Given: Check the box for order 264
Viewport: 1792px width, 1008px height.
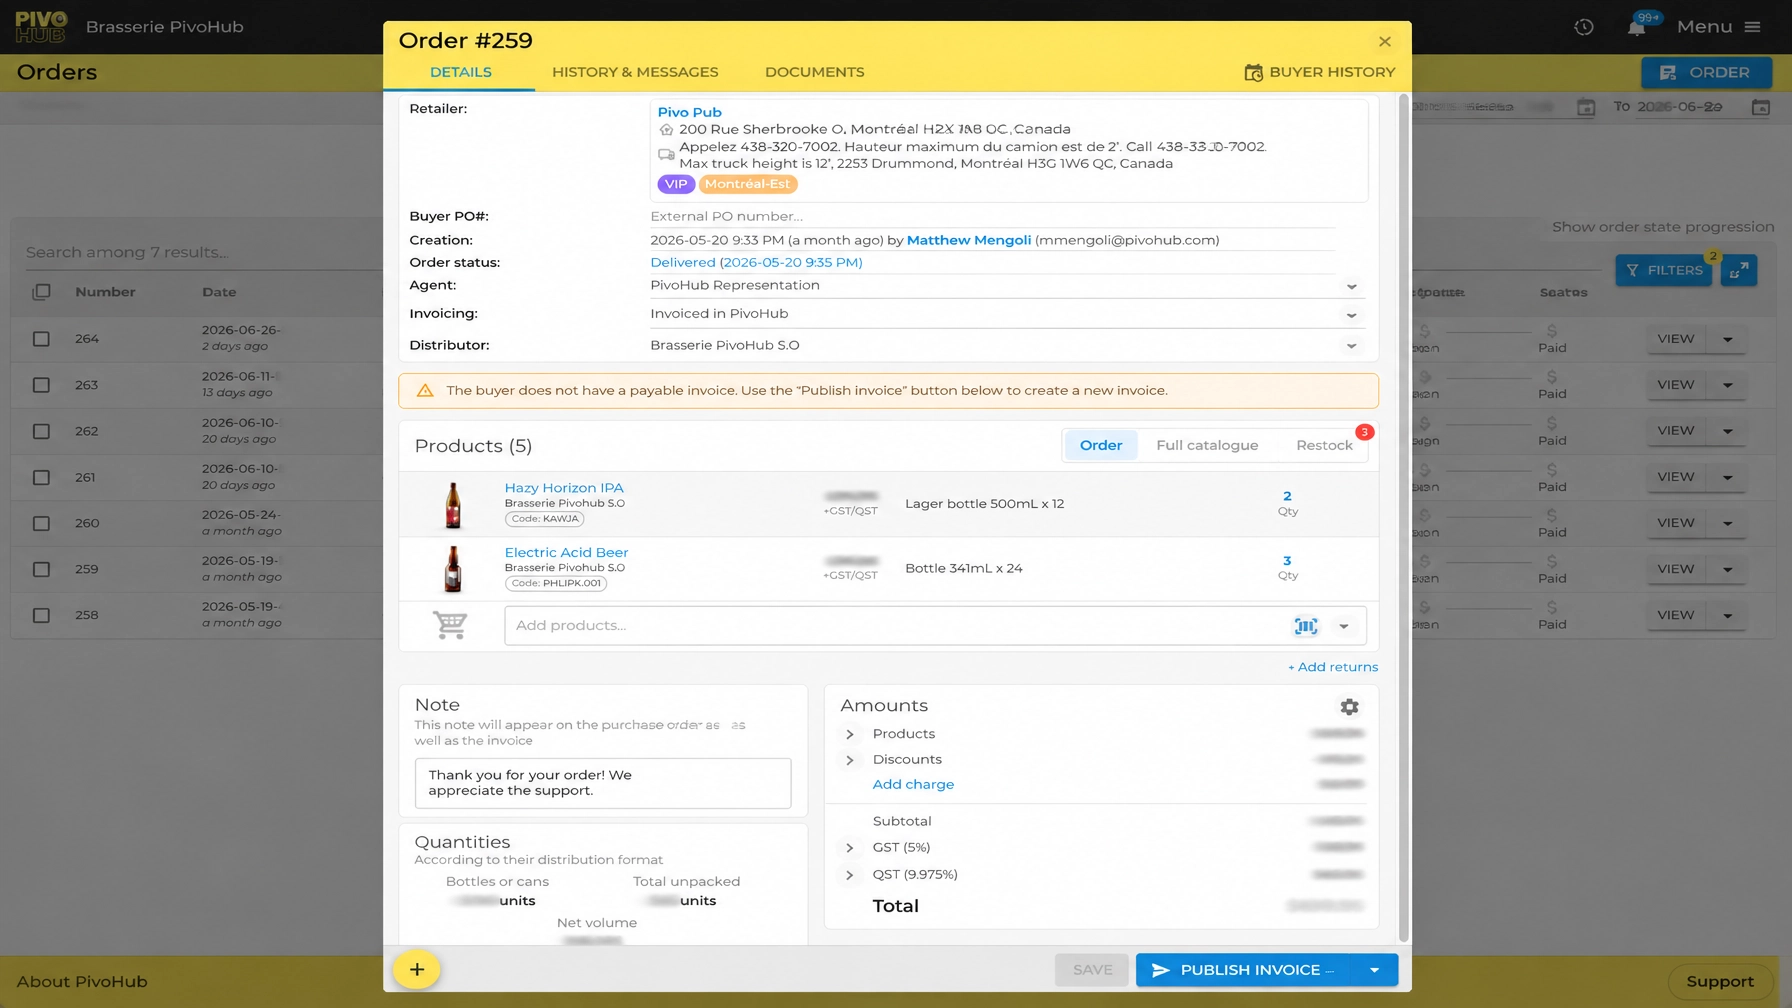Looking at the screenshot, I should (41, 339).
